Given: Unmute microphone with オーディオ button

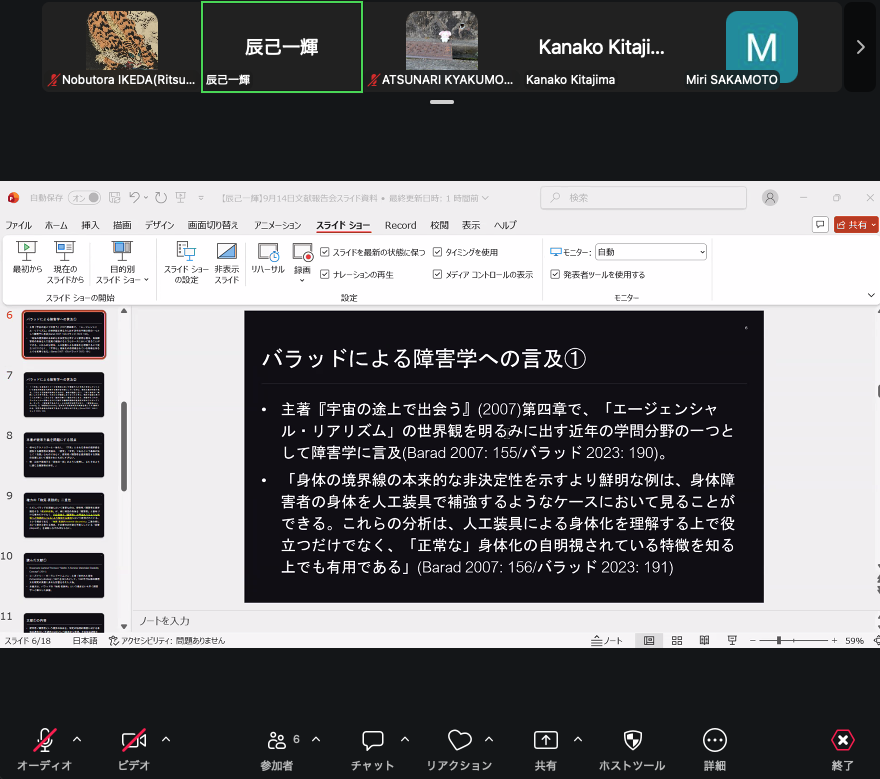Looking at the screenshot, I should coord(44,750).
